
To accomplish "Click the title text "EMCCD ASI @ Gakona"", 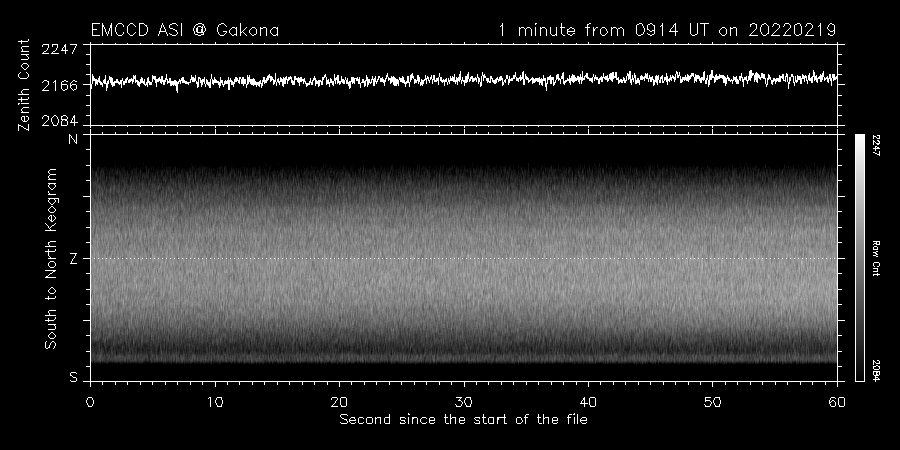I will click(185, 30).
